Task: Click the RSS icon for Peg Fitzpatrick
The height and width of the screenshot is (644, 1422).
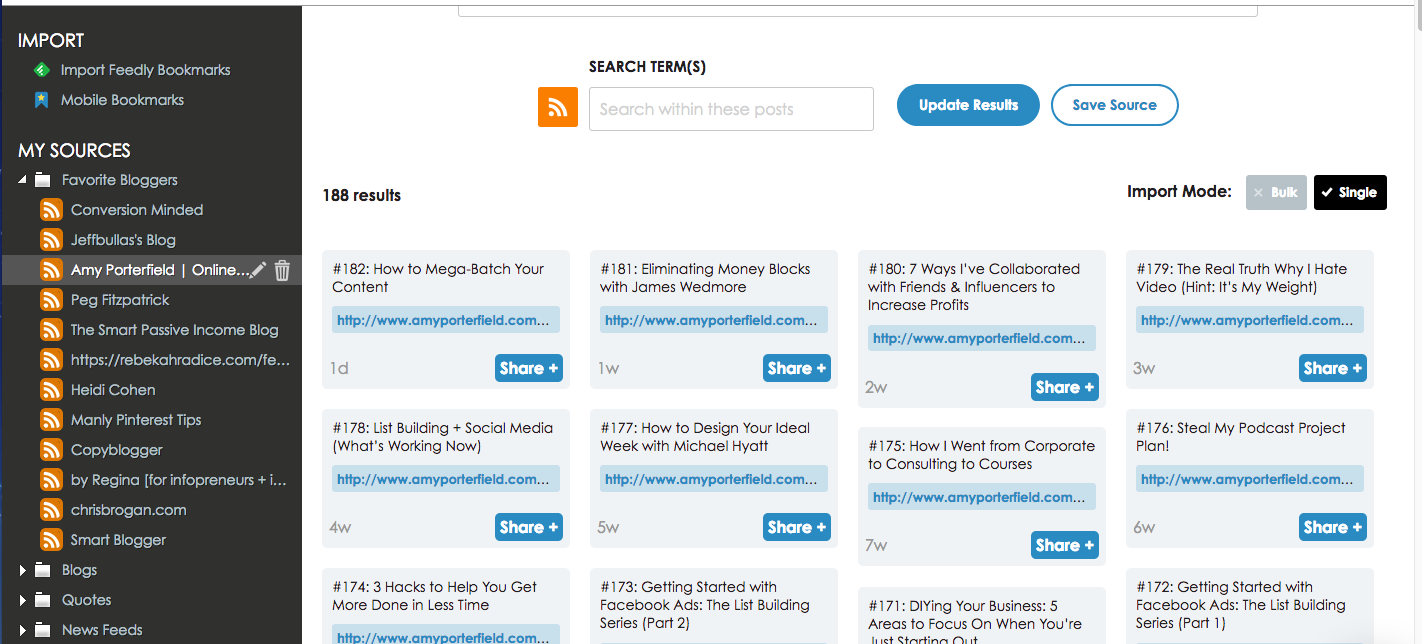Action: click(51, 300)
